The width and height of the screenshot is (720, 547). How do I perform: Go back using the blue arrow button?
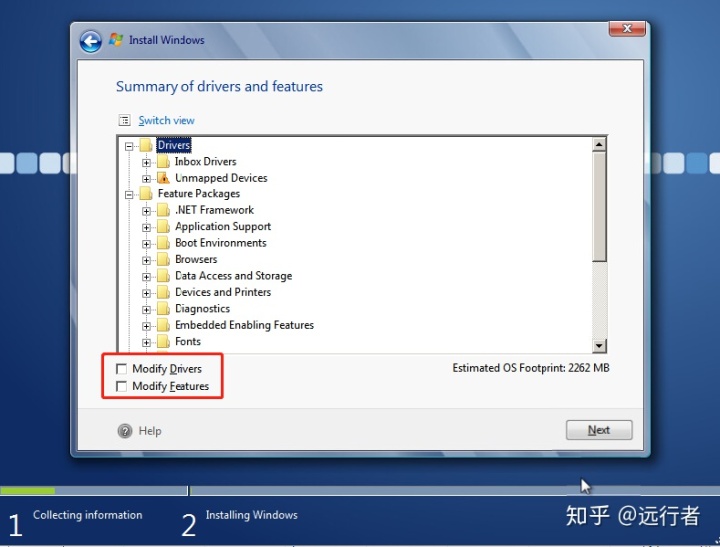(x=90, y=42)
